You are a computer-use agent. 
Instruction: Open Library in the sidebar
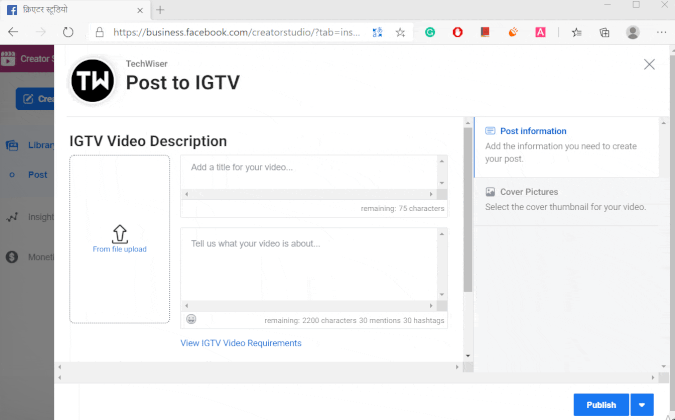click(41, 145)
